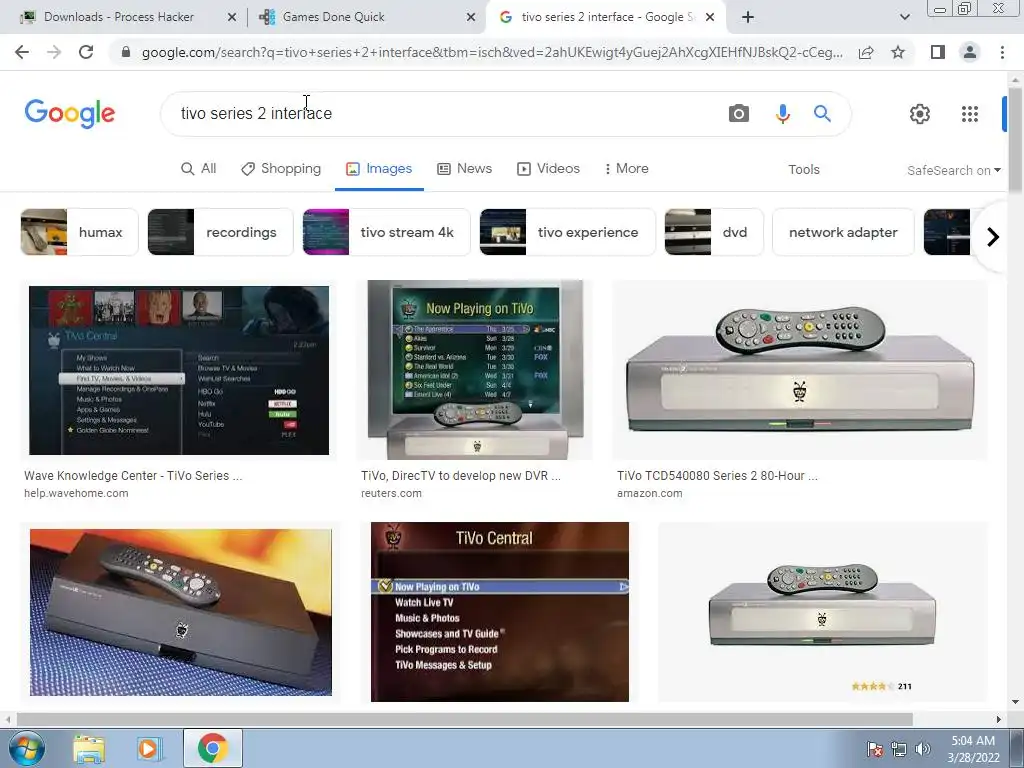The height and width of the screenshot is (768, 1024).
Task: Open black TiVo box with remote image
Action: coord(181,612)
